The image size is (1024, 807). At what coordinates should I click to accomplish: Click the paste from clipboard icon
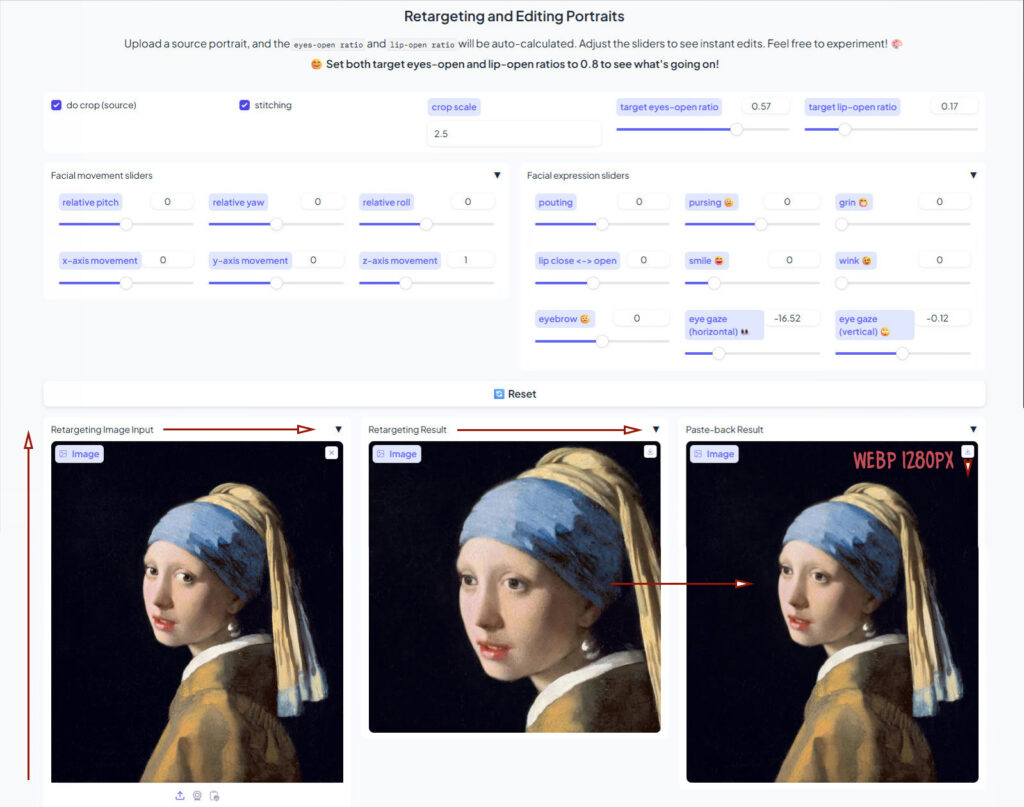(214, 796)
